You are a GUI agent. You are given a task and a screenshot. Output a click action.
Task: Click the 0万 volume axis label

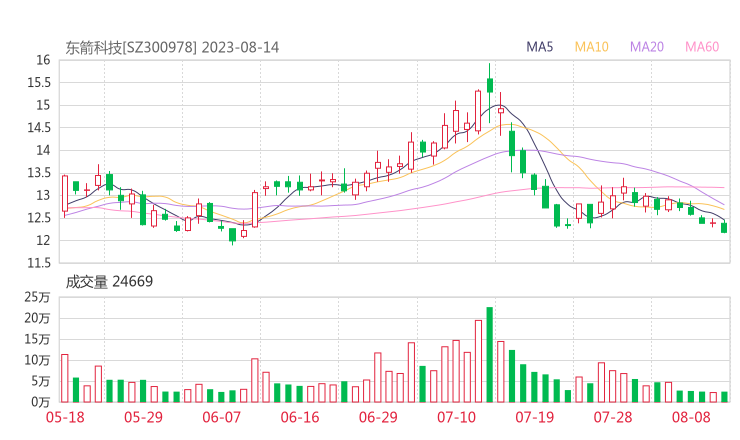pos(41,402)
